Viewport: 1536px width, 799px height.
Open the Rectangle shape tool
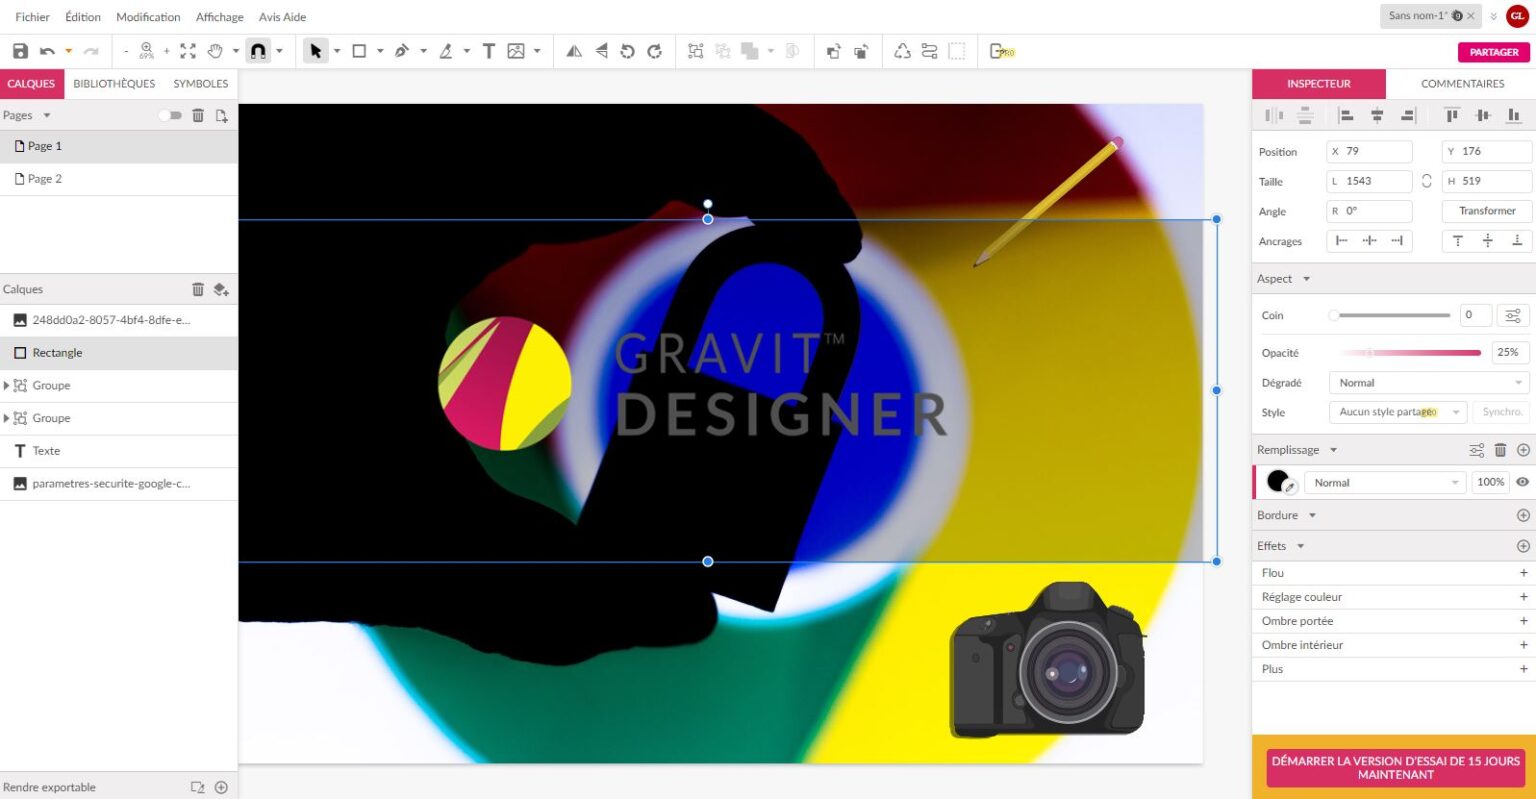(360, 50)
